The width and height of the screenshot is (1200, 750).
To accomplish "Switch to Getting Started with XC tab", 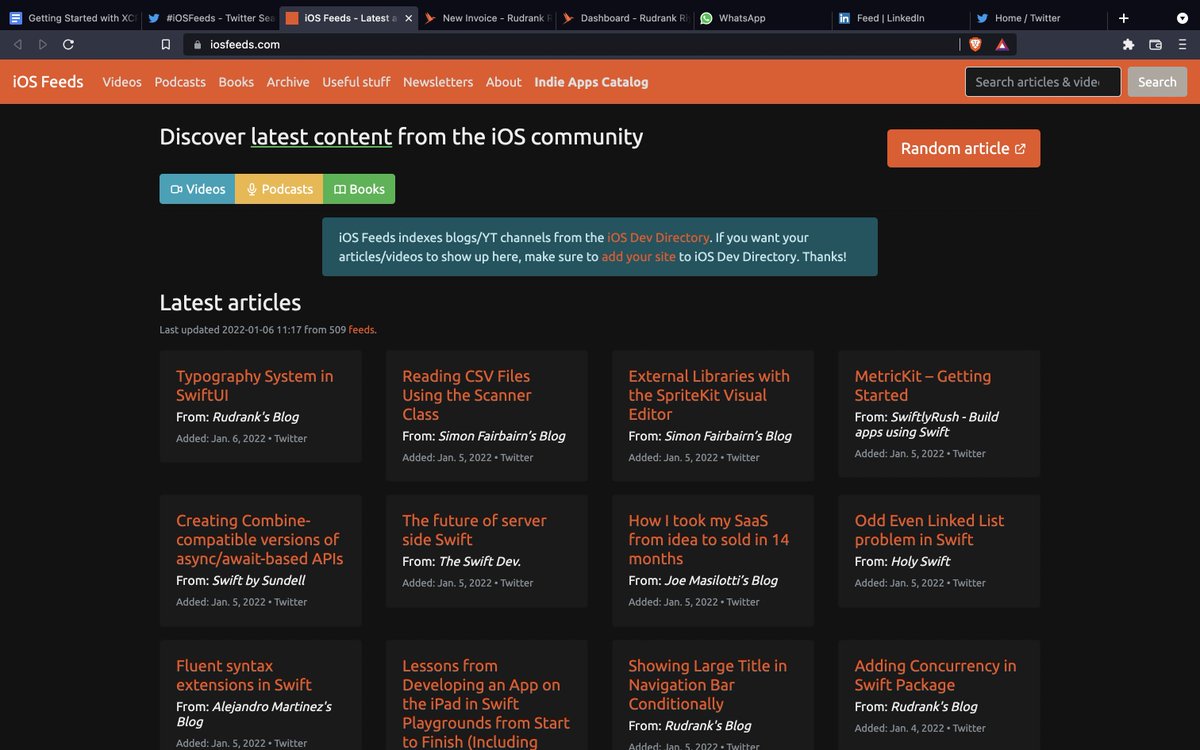I will 73,18.
